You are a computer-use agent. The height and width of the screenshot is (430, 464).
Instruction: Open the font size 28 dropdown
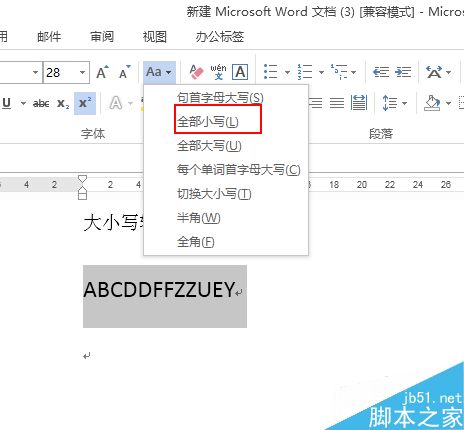pos(82,72)
